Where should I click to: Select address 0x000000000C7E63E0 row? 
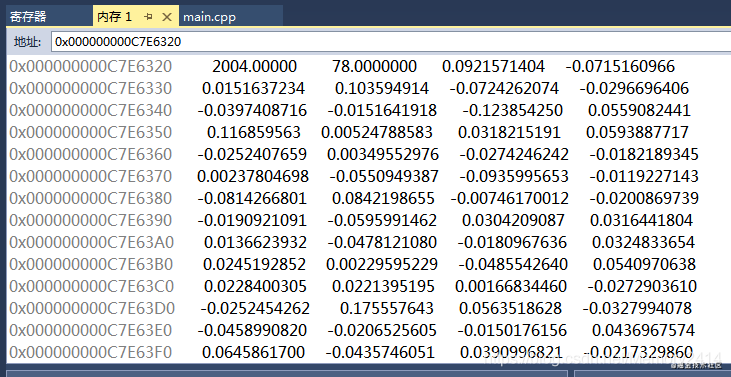pyautogui.click(x=91, y=330)
